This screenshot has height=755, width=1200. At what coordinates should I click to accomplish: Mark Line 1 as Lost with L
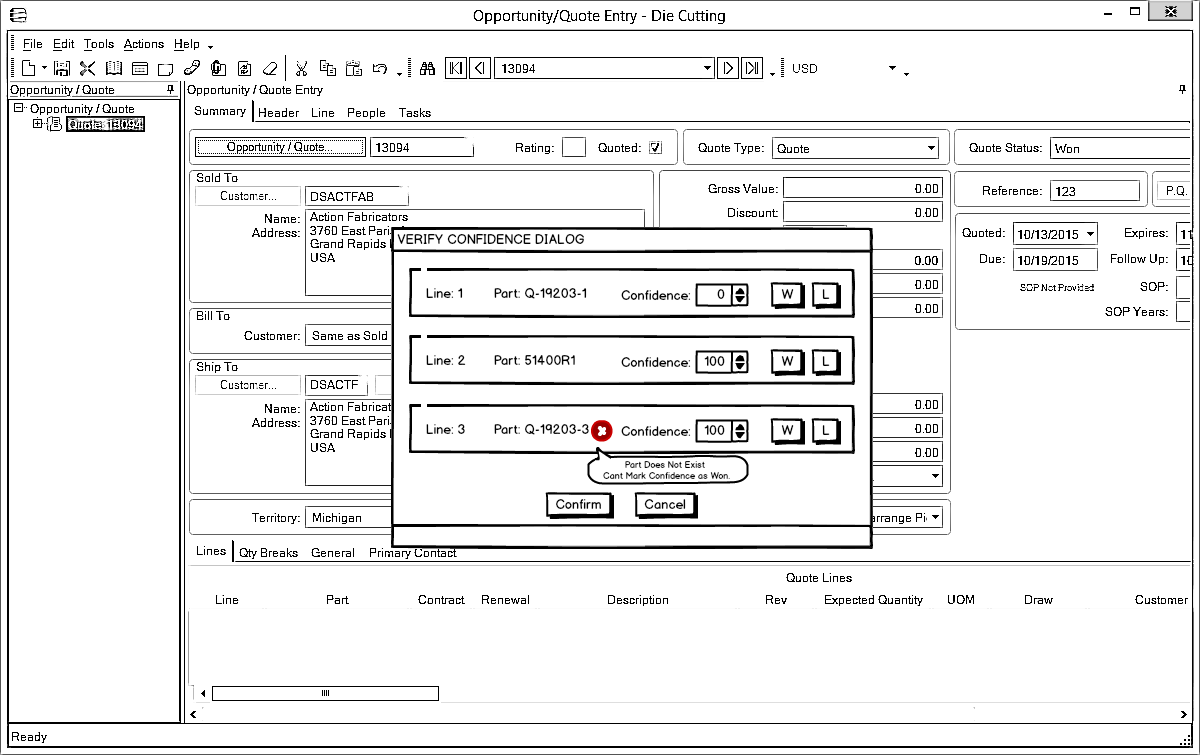825,295
